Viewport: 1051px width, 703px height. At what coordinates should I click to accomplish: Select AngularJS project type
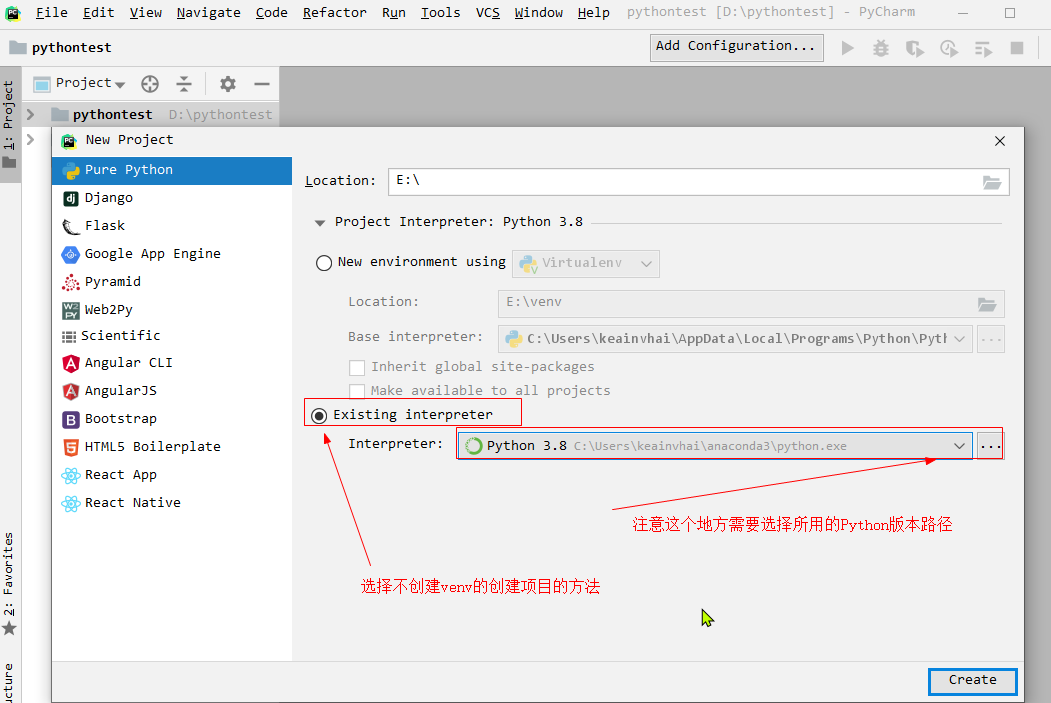pyautogui.click(x=172, y=391)
